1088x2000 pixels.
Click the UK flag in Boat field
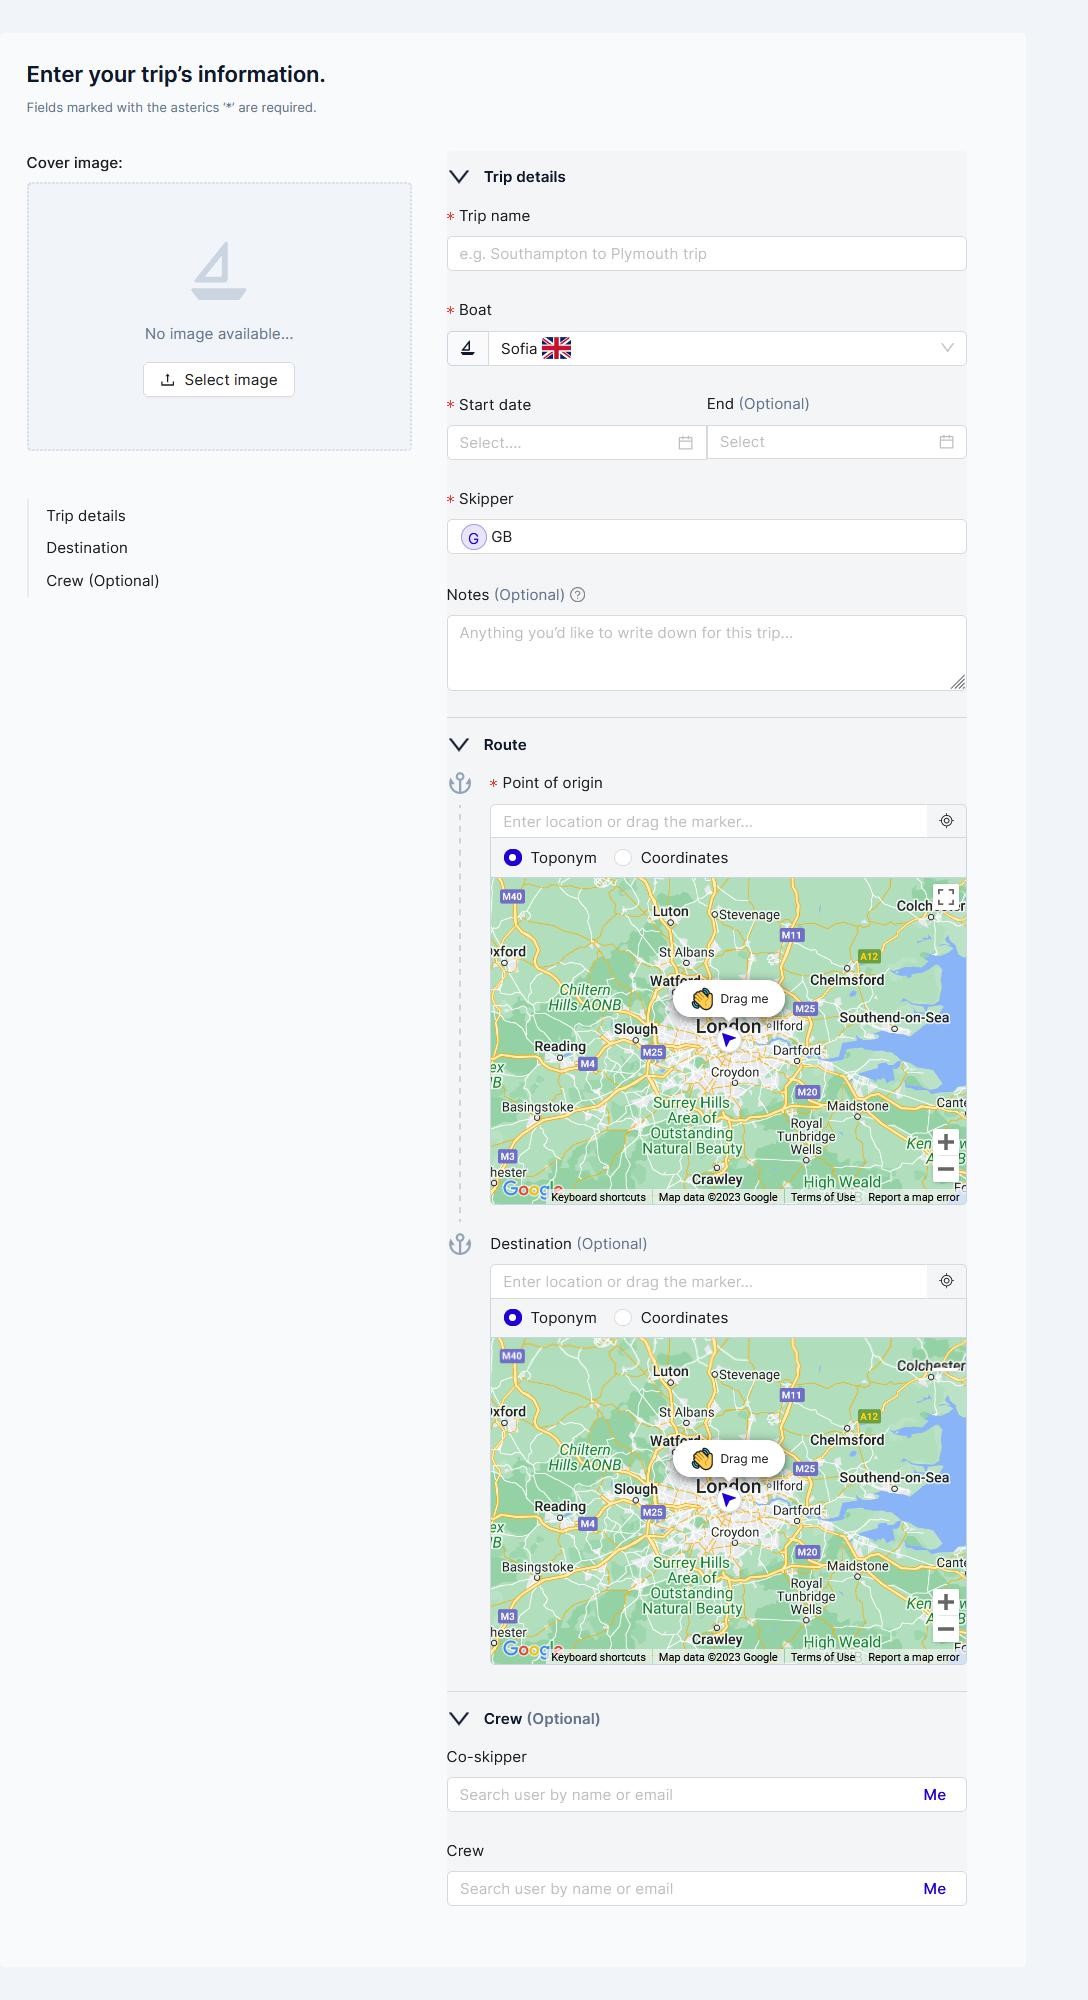(556, 348)
